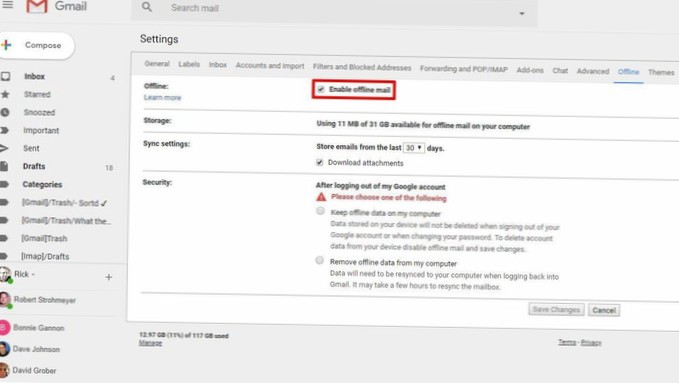The height and width of the screenshot is (383, 679).
Task: Select the Offline settings tab
Action: coord(628,72)
